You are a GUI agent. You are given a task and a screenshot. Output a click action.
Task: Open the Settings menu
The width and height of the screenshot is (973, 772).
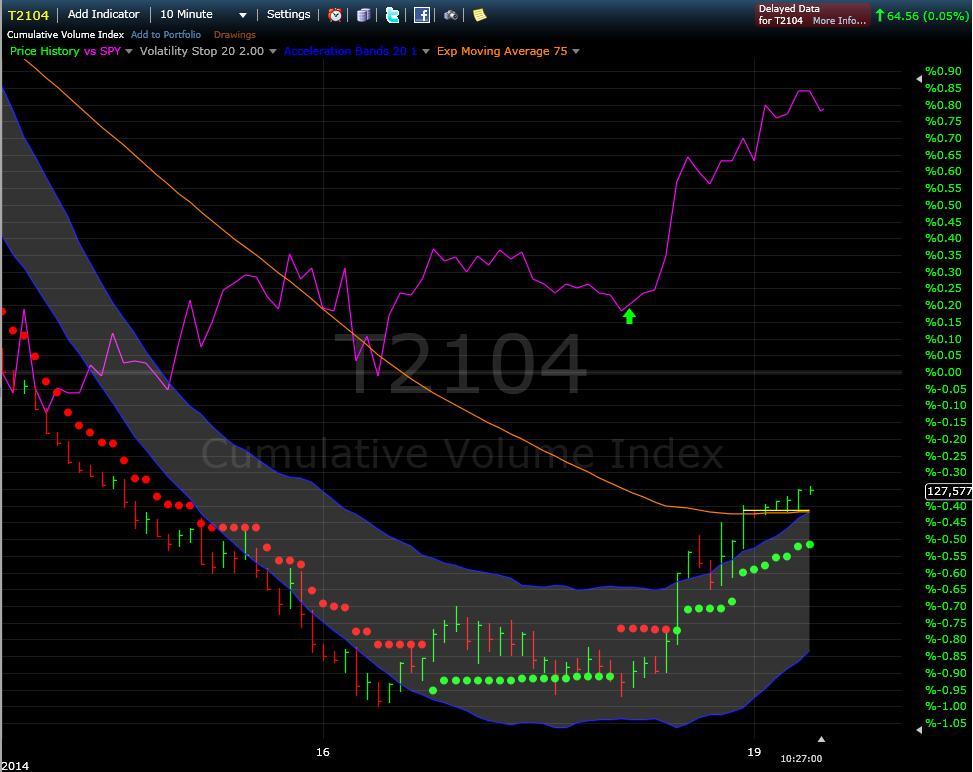click(289, 14)
